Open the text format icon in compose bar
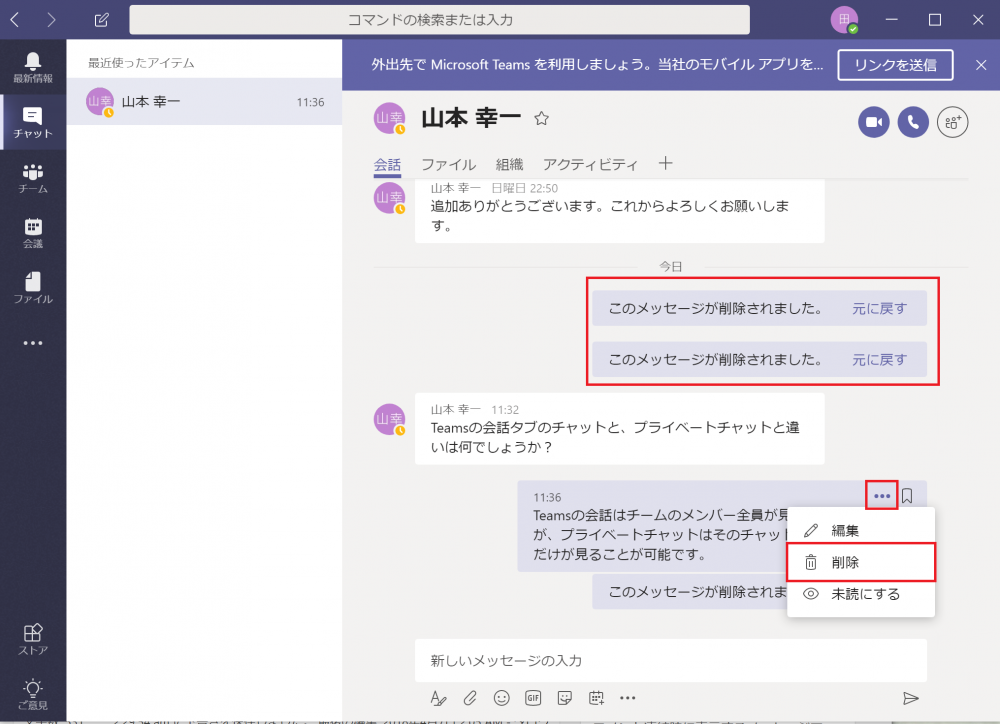This screenshot has height=724, width=1000. (438, 698)
